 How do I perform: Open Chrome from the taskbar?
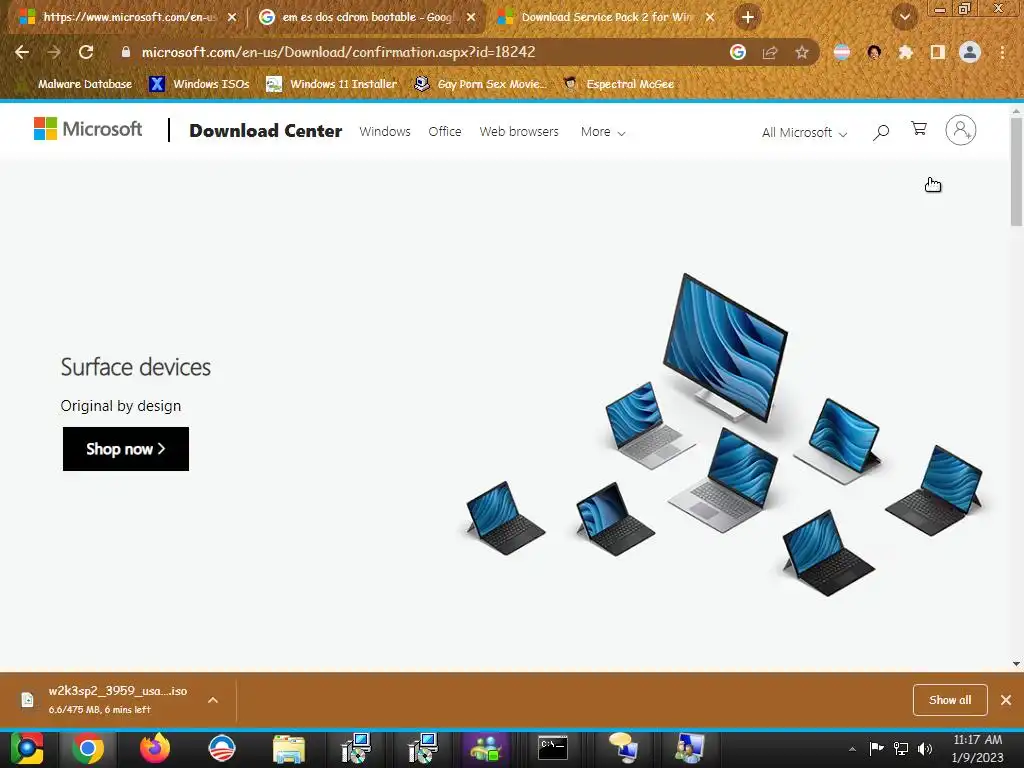tap(88, 748)
